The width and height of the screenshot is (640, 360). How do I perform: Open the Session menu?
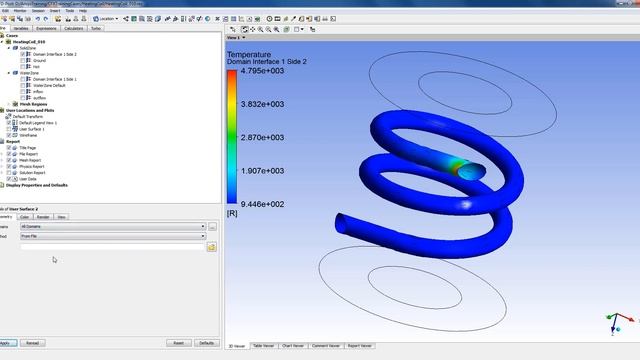coord(38,11)
